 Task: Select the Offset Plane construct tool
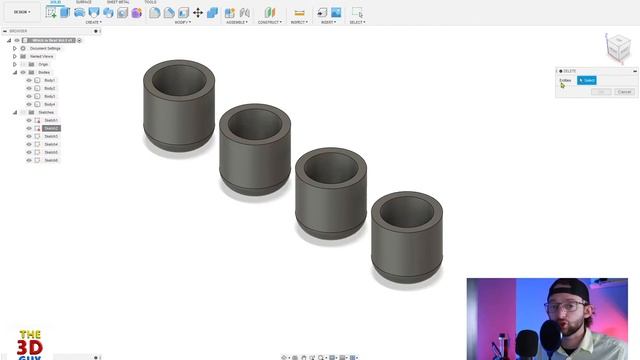coord(270,13)
